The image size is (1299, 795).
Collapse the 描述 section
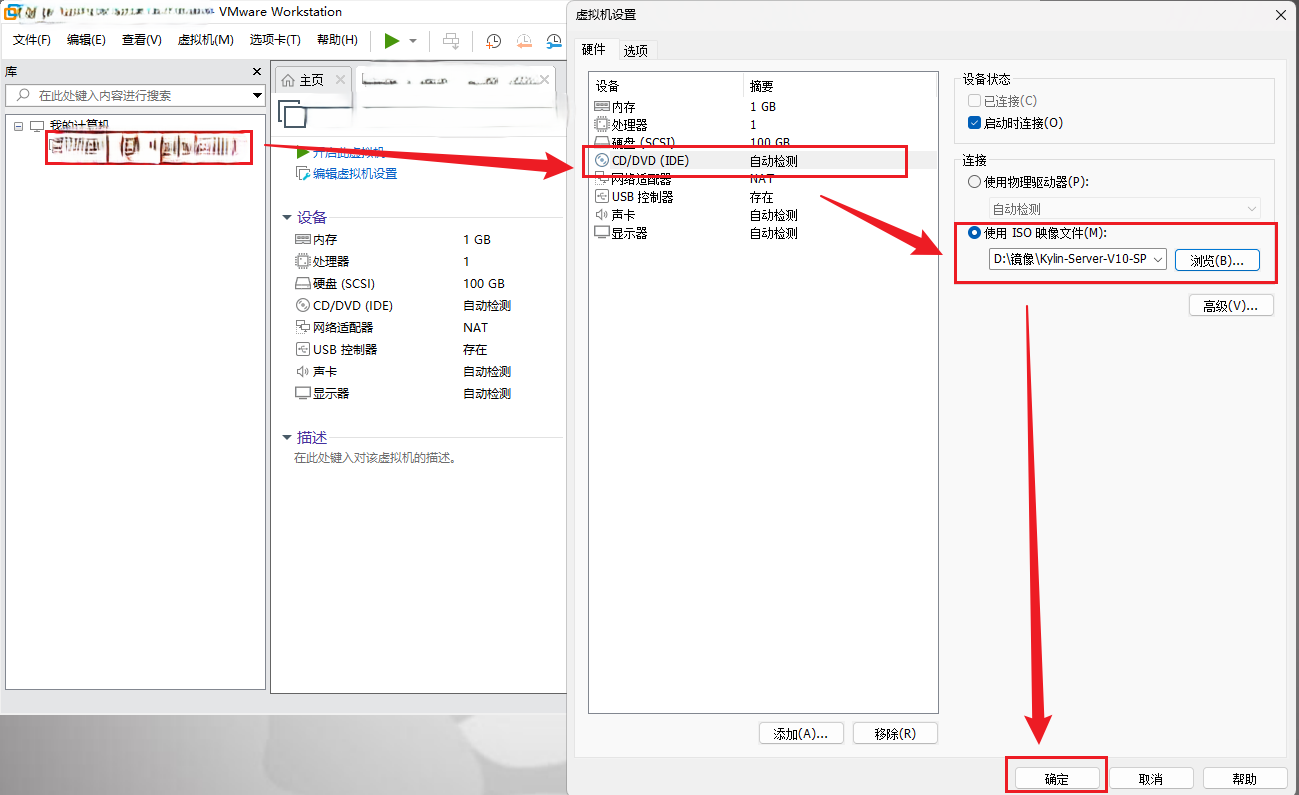click(287, 438)
